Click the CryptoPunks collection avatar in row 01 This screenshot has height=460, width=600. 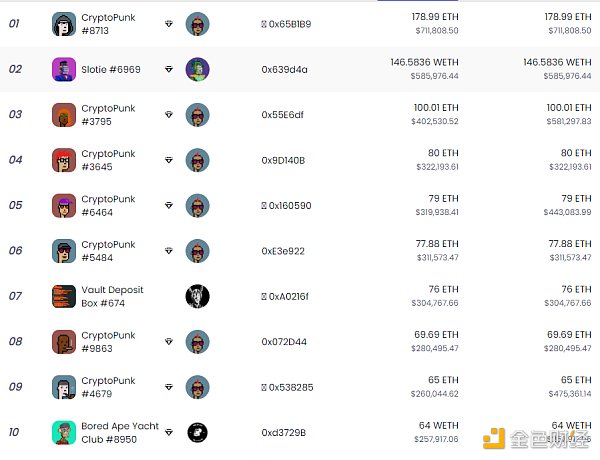coord(197,24)
